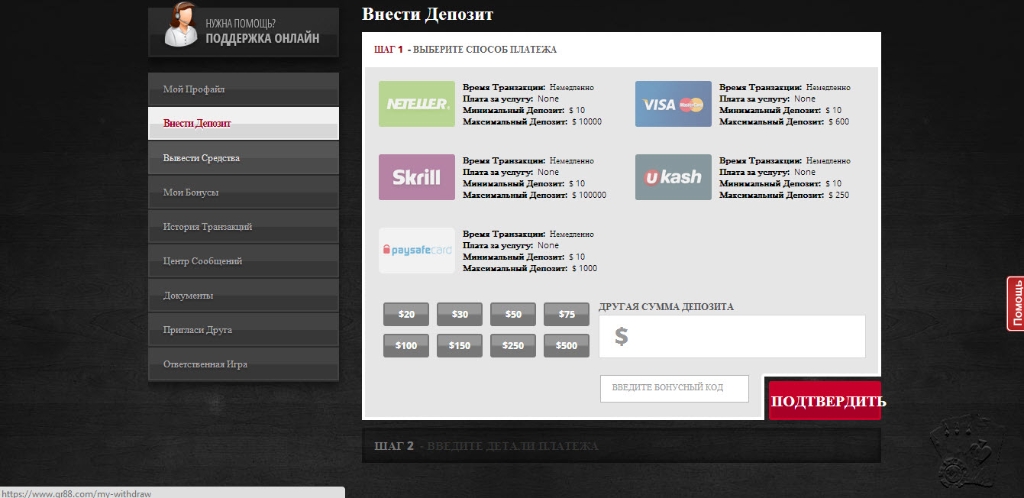Open the red Помощь side tab
The width and height of the screenshot is (1024, 498).
[x=1016, y=304]
